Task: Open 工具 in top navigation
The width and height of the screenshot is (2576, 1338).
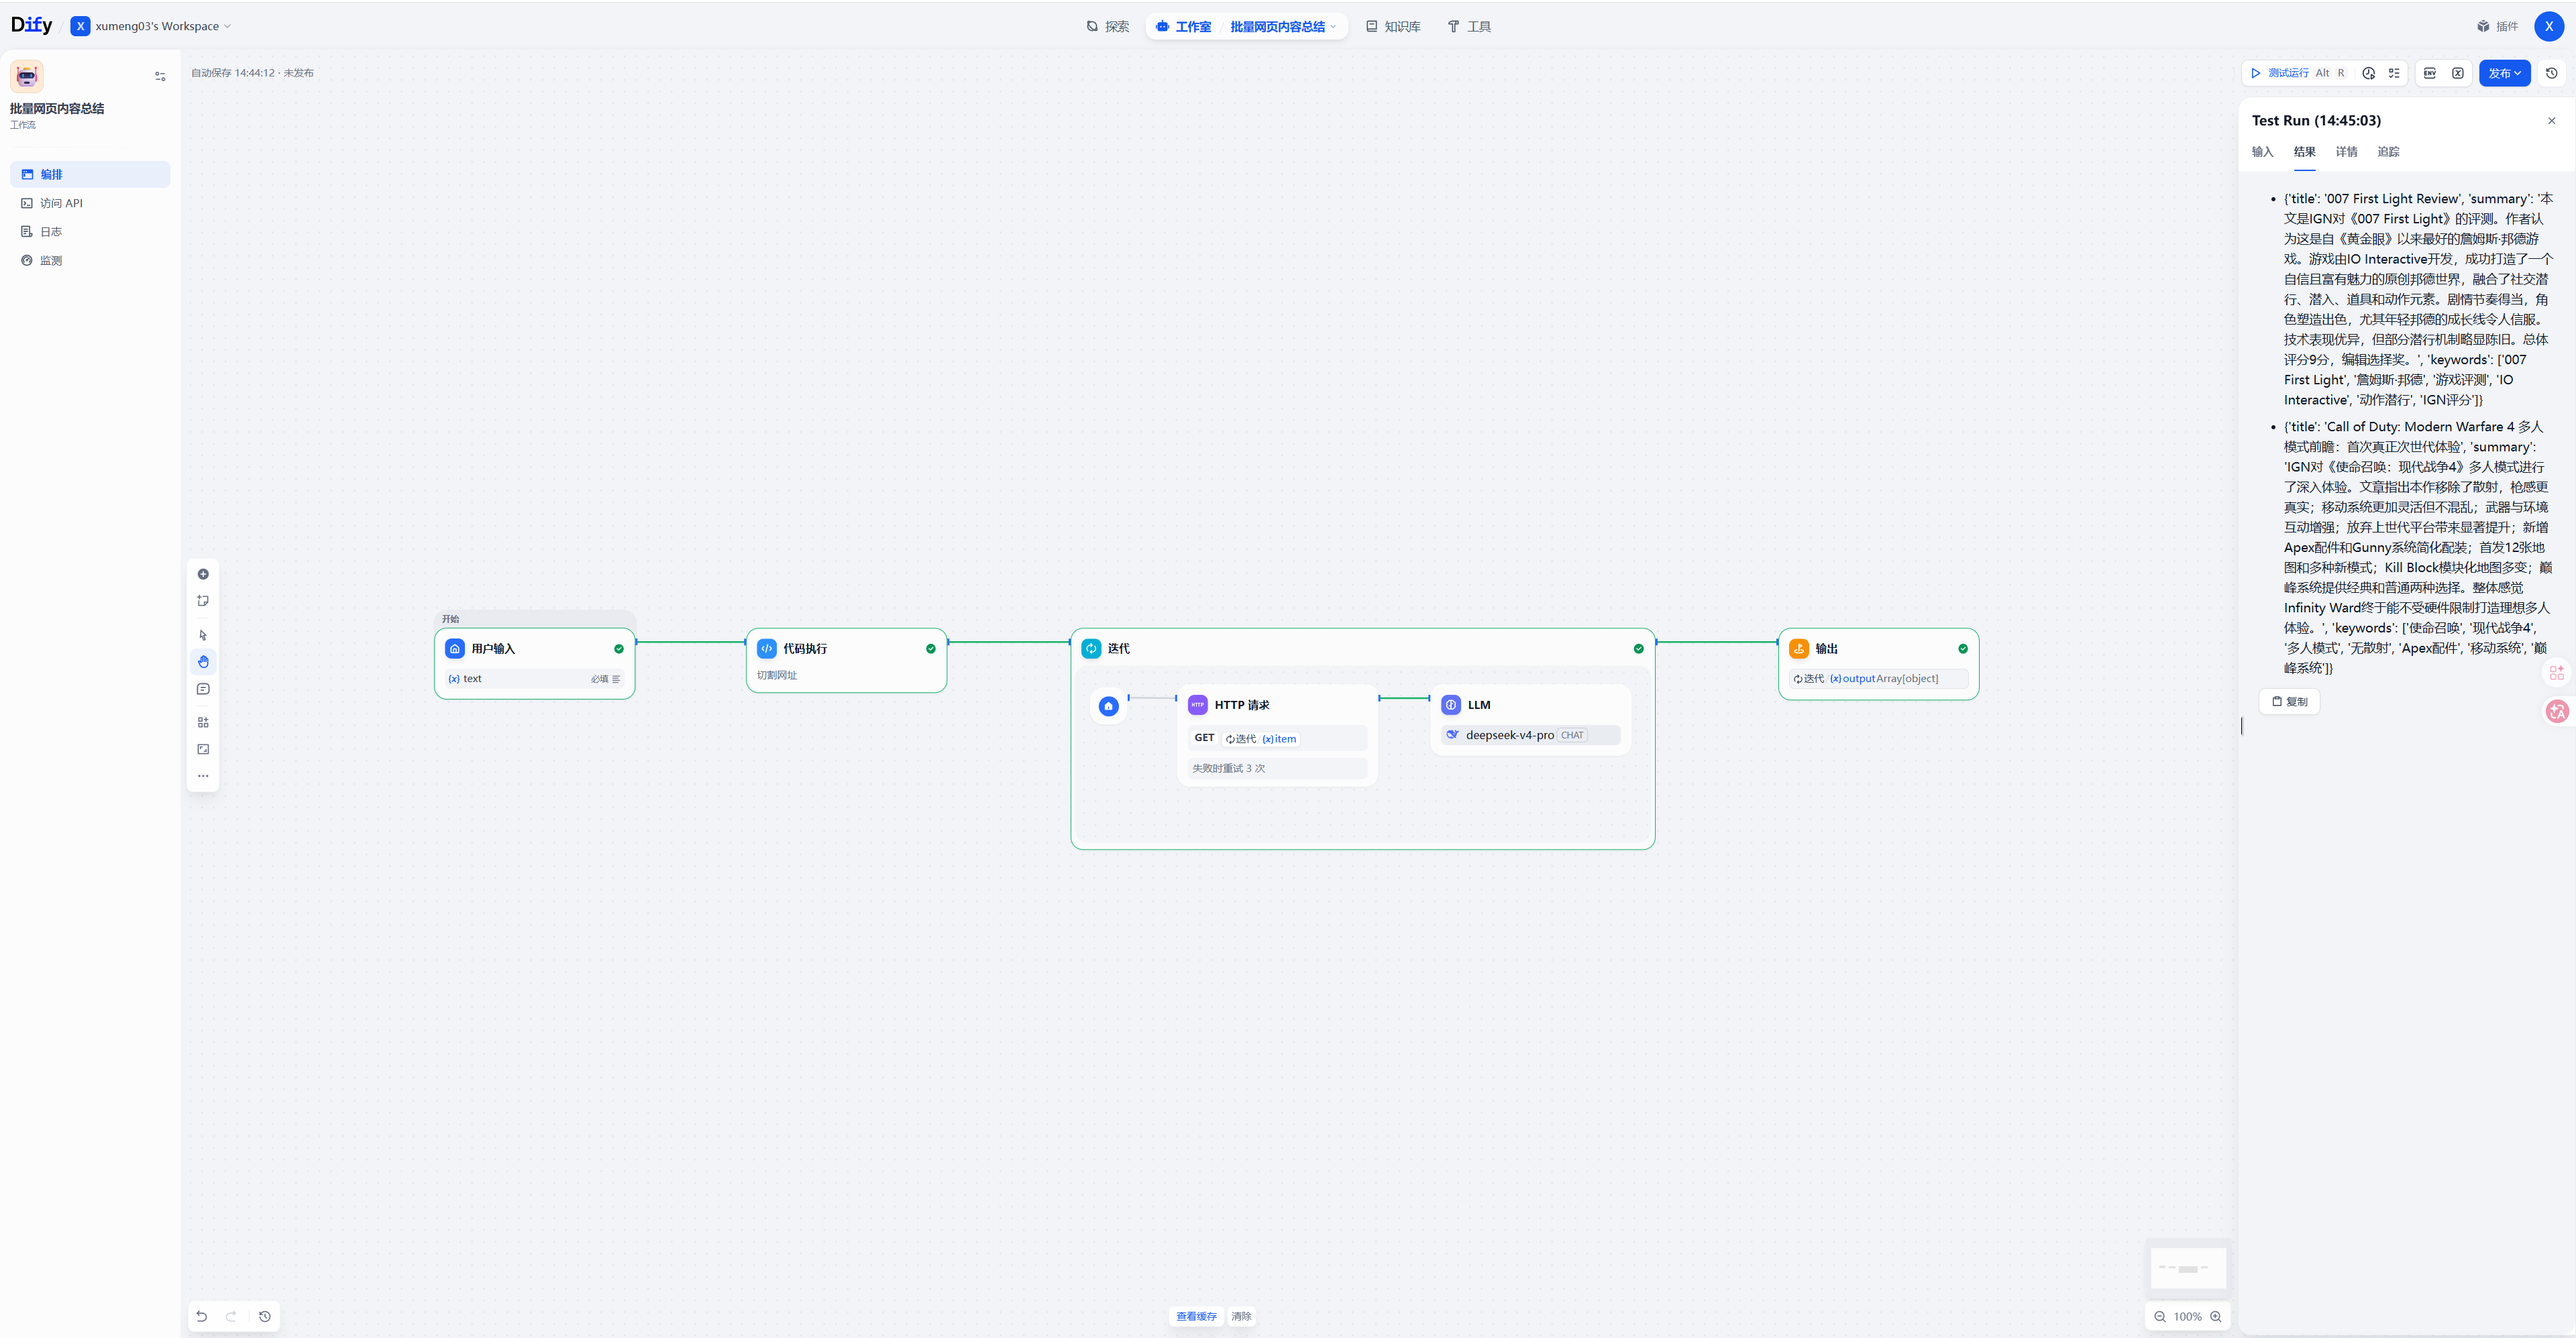Action: pos(1469,27)
